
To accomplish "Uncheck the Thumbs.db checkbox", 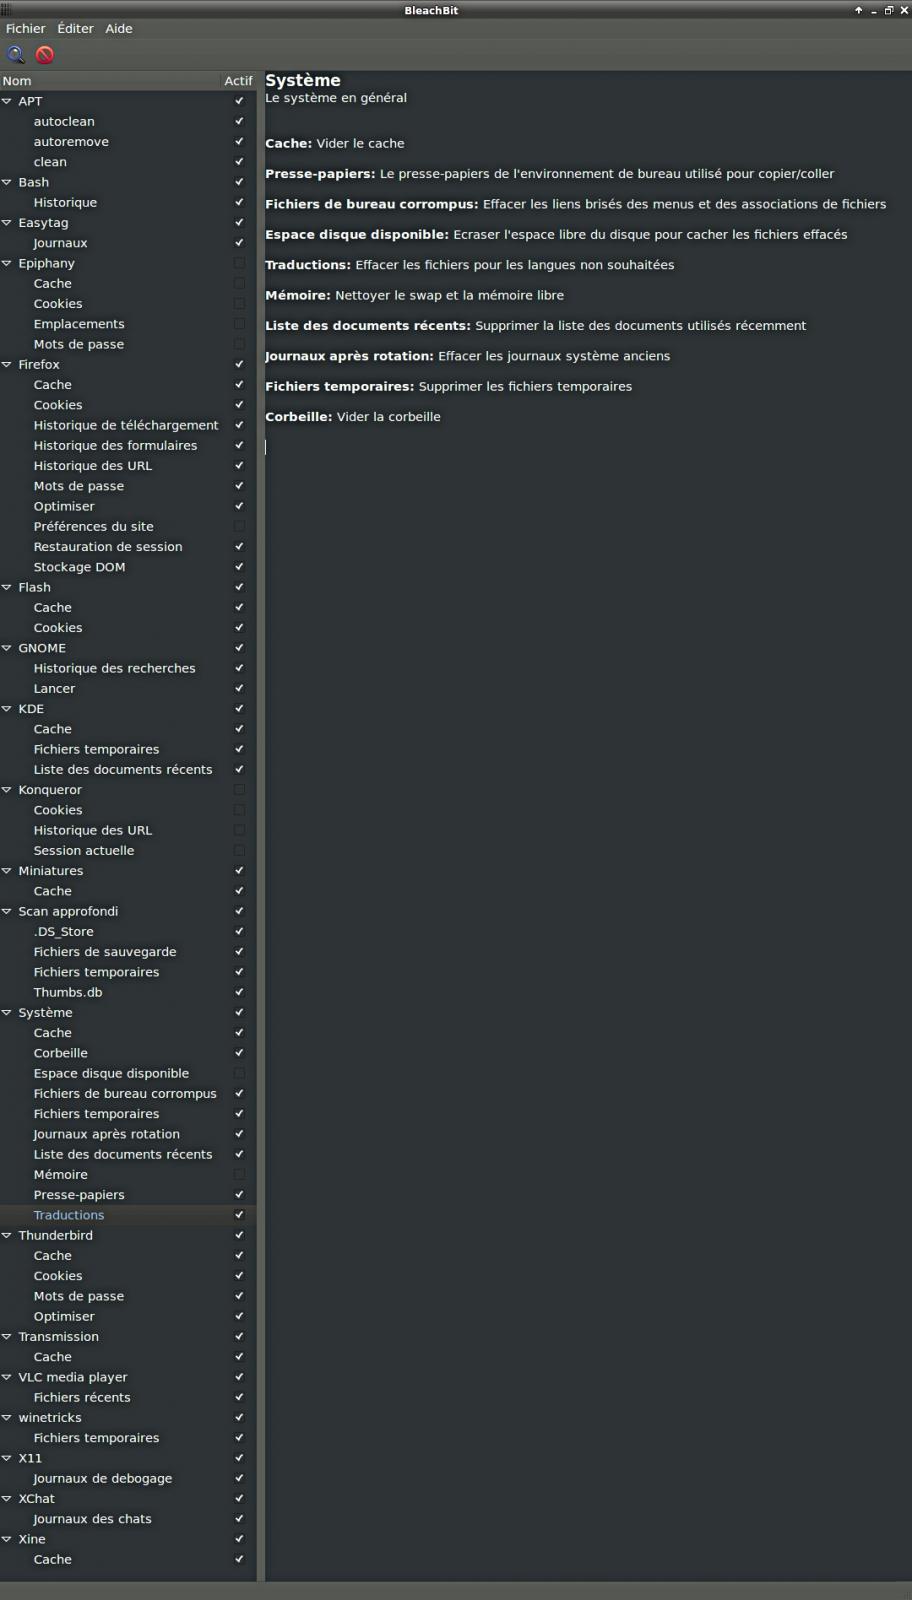I will [239, 992].
